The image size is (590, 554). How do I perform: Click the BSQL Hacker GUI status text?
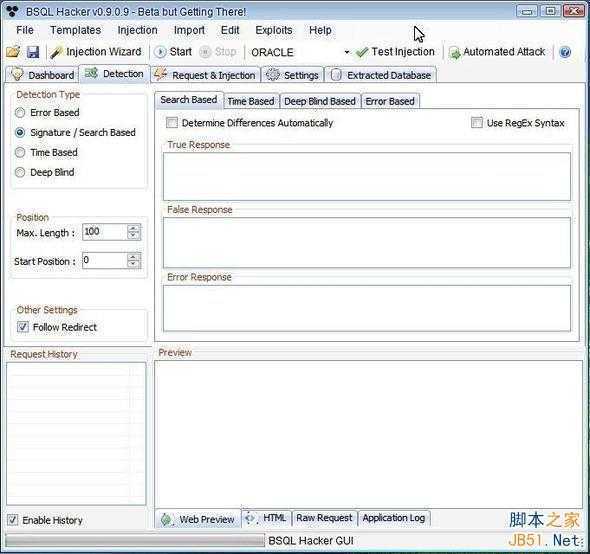pos(311,541)
